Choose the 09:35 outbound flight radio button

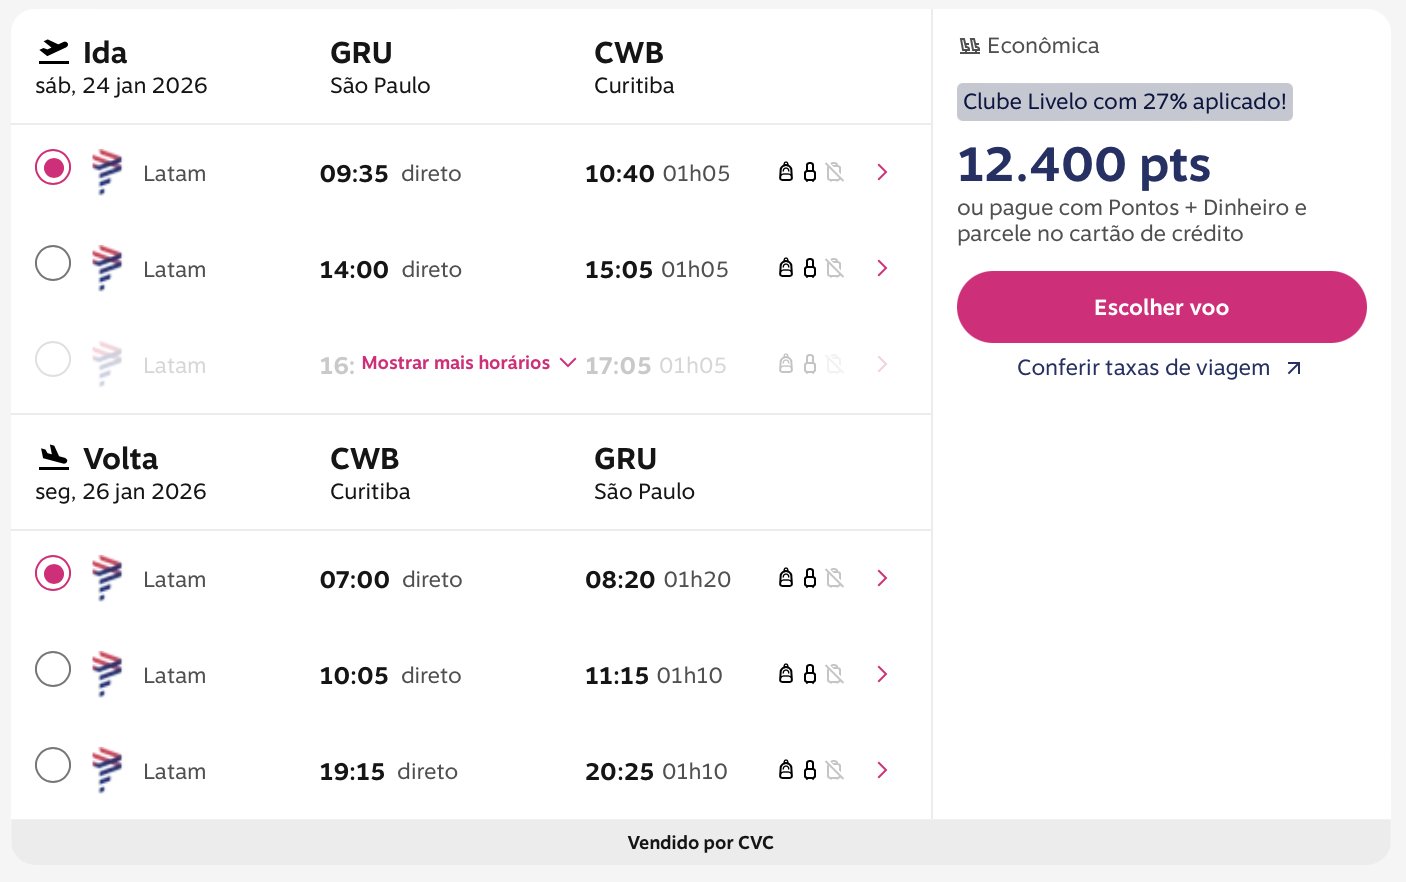click(53, 168)
